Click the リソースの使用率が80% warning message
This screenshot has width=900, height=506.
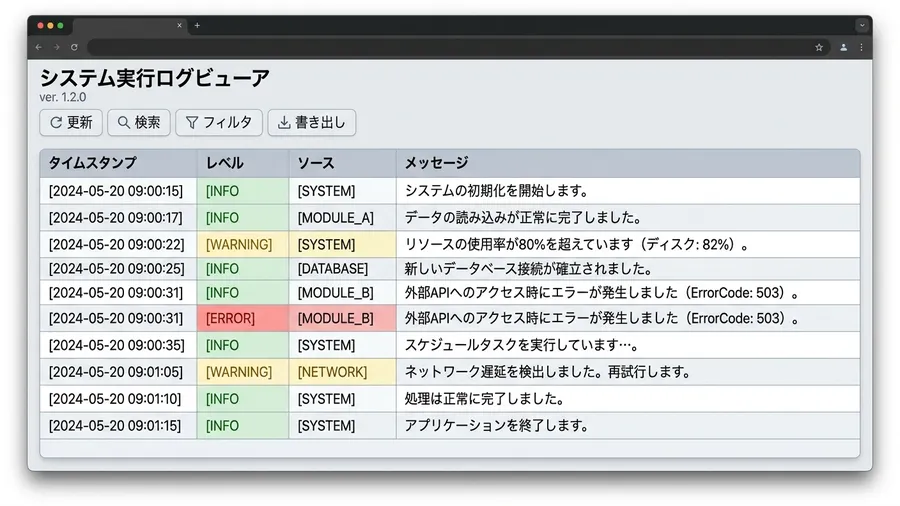pos(577,244)
